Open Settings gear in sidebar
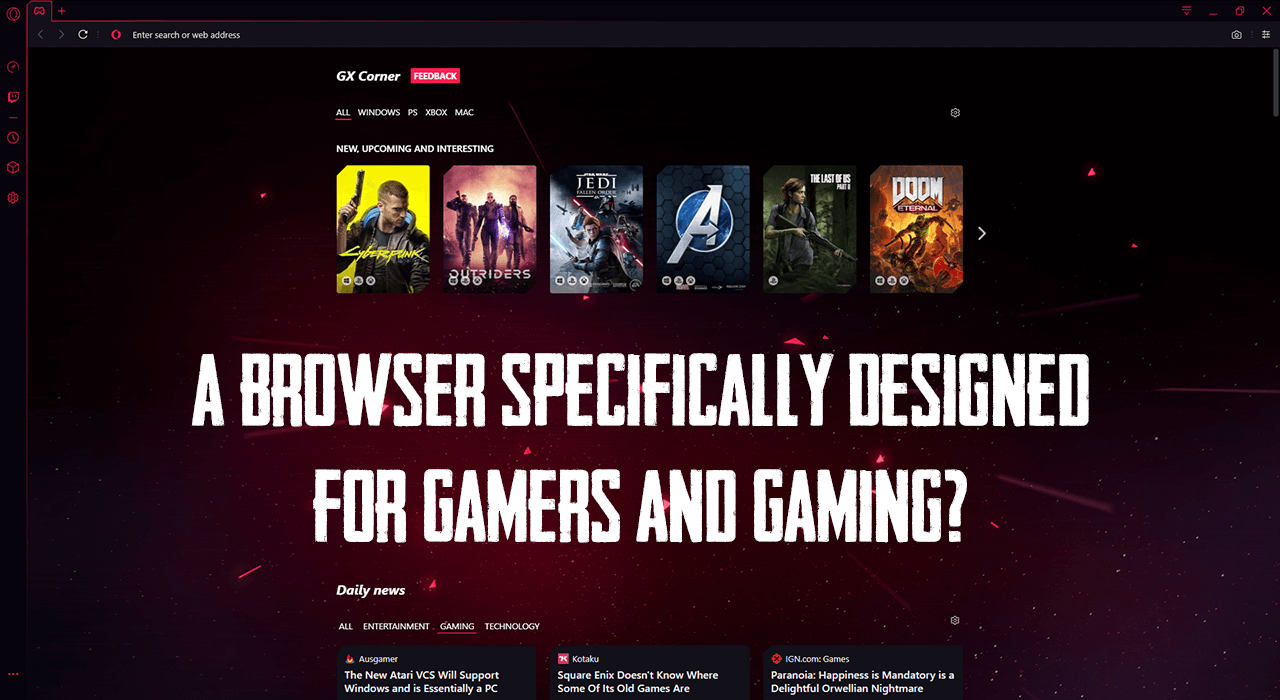 tap(13, 198)
